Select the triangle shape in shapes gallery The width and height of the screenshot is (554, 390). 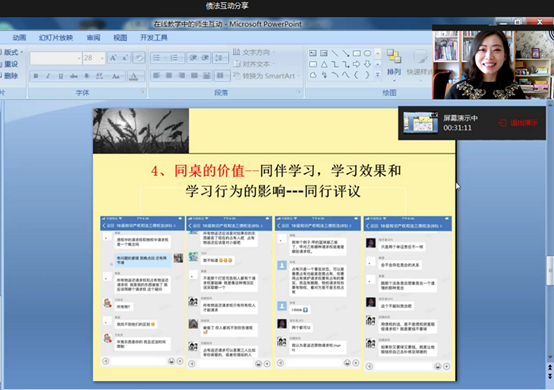click(x=324, y=64)
